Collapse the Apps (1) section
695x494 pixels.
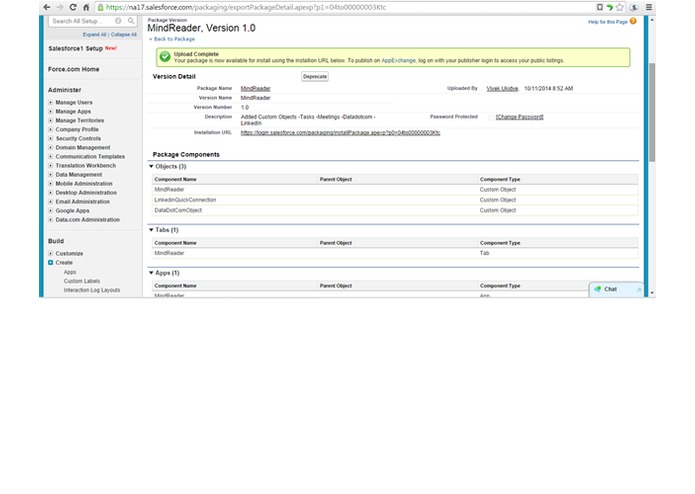click(x=151, y=273)
